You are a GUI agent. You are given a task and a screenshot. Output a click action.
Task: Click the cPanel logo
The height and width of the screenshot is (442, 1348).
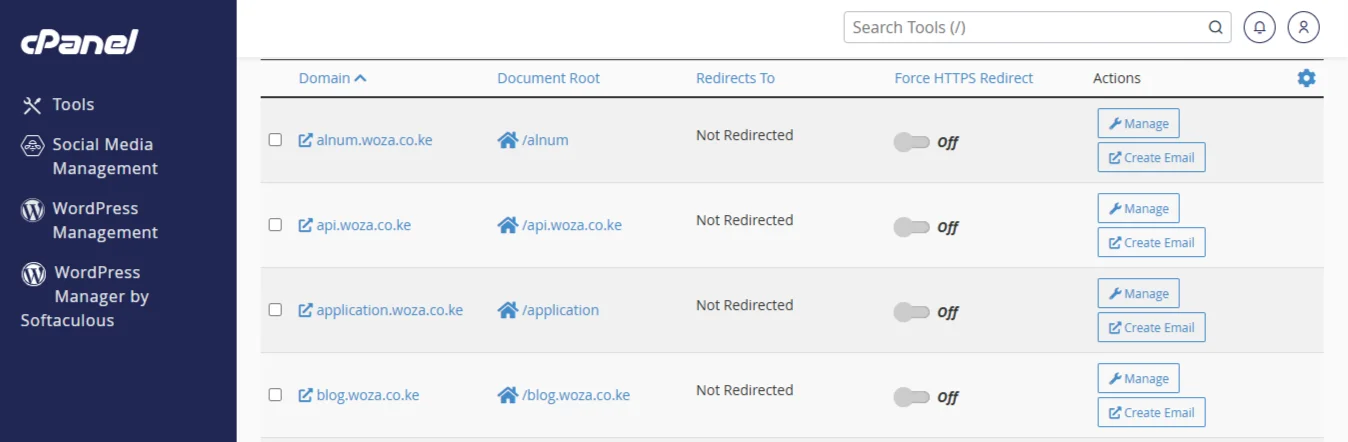point(79,42)
